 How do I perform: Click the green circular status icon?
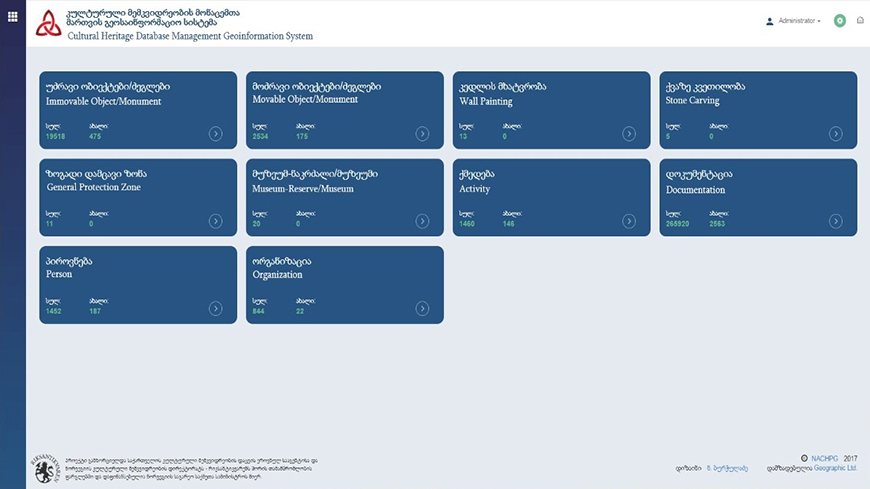point(839,21)
